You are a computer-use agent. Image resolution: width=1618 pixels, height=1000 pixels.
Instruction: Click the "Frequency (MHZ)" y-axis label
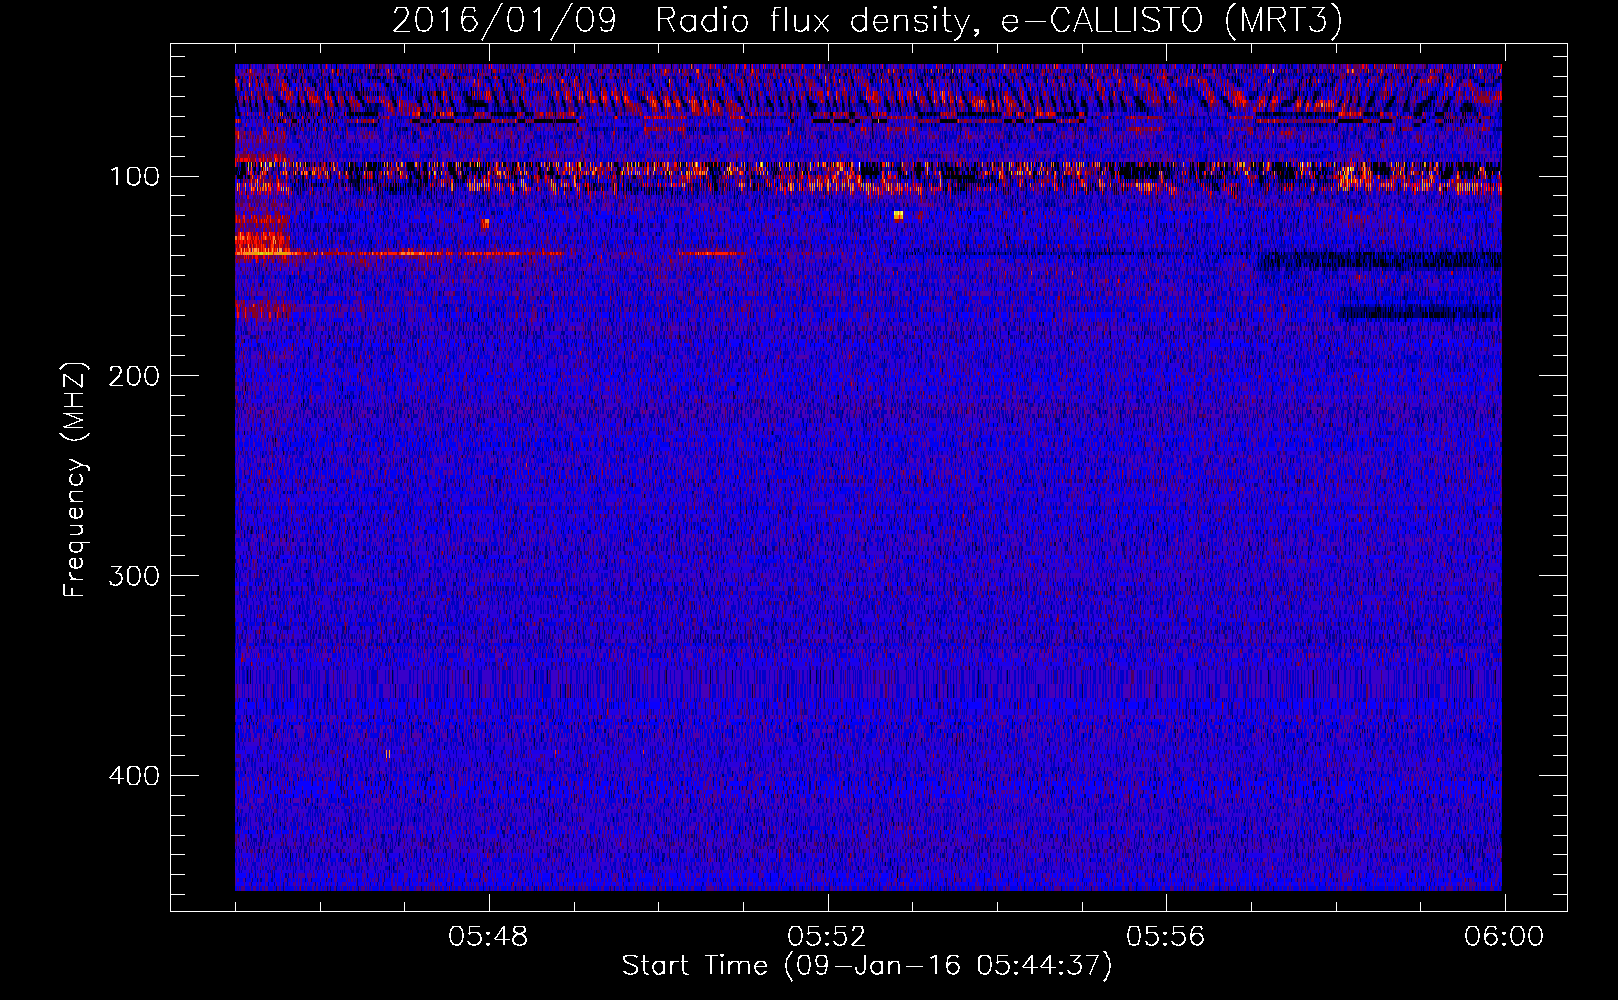(x=75, y=480)
